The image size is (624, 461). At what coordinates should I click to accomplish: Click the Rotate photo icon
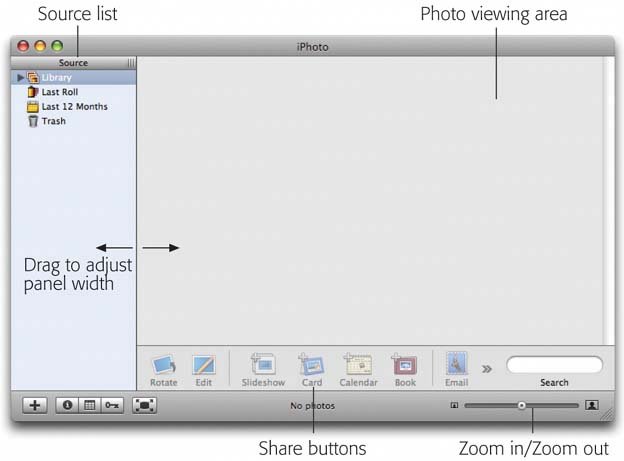164,365
